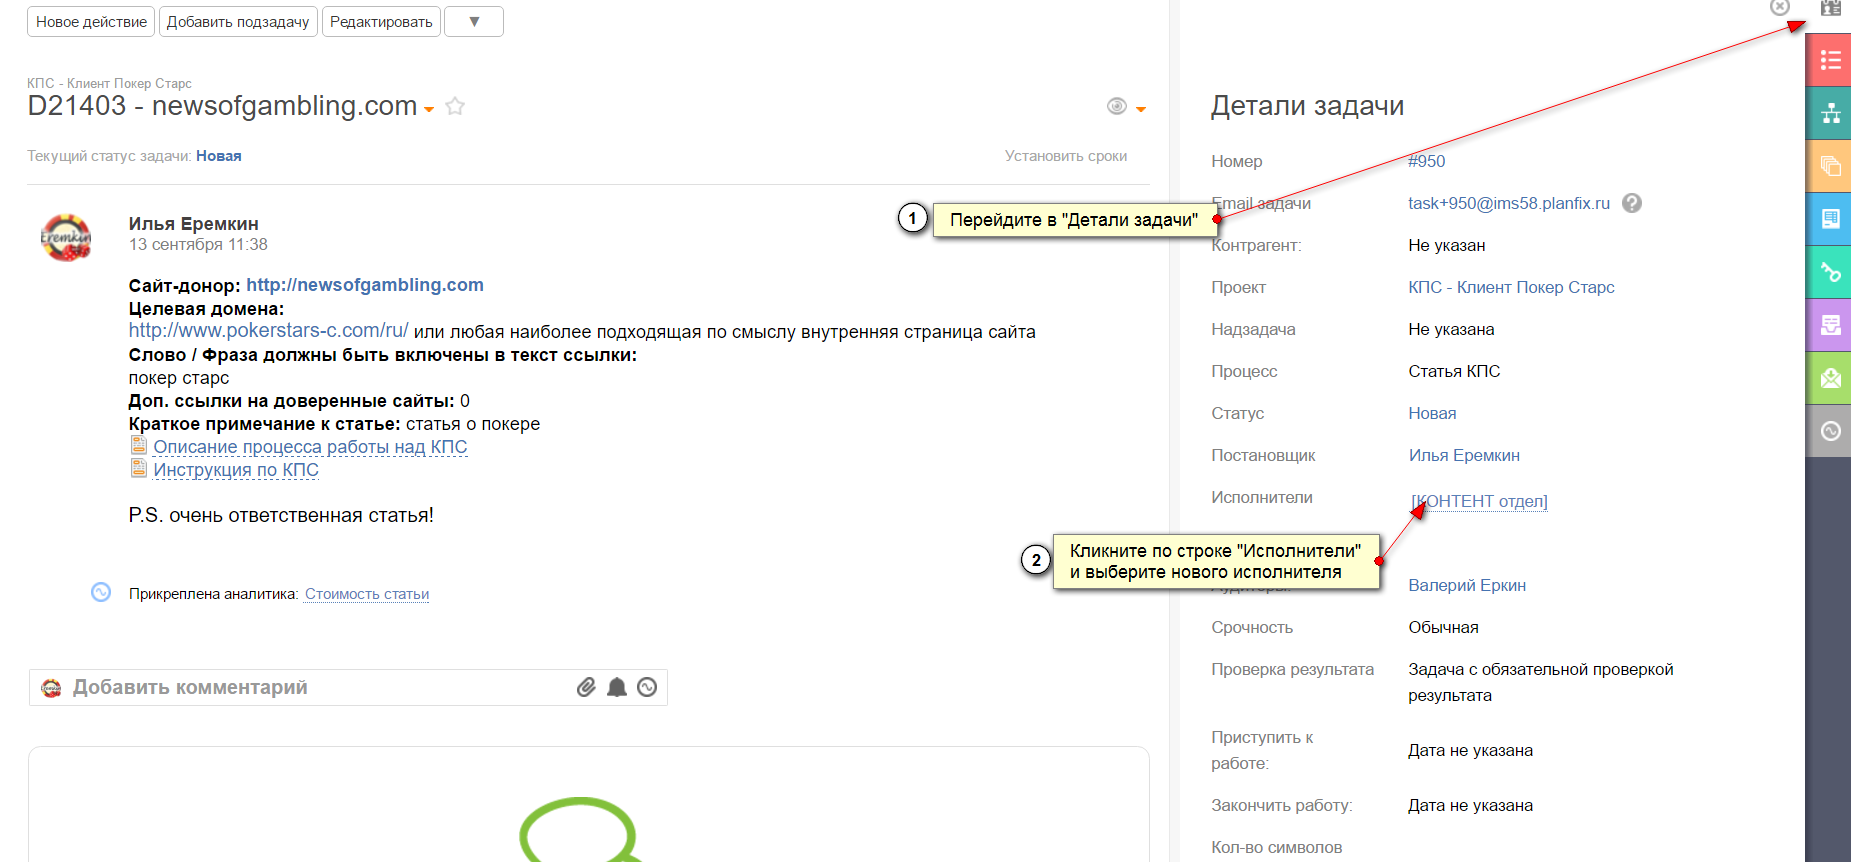The width and height of the screenshot is (1851, 862).
Task: Open the http://newsofgambling.com link
Action: [x=365, y=285]
